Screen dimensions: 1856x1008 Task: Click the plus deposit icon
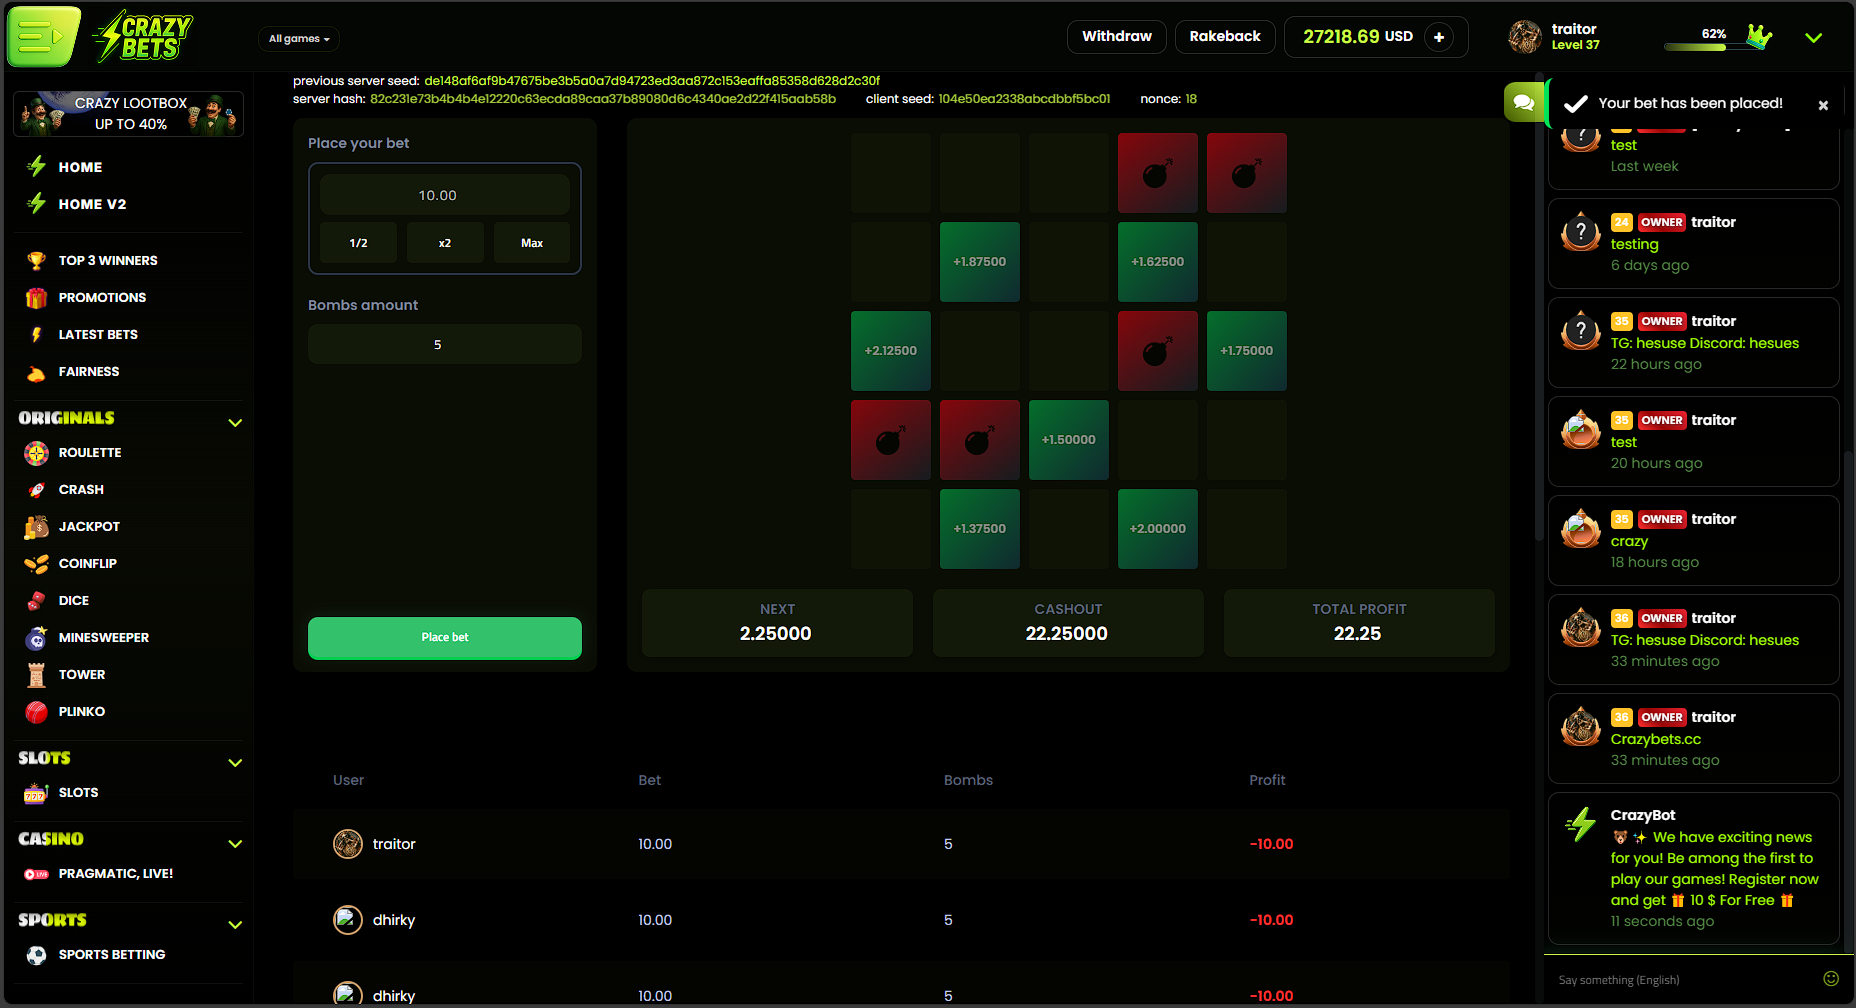point(1439,37)
